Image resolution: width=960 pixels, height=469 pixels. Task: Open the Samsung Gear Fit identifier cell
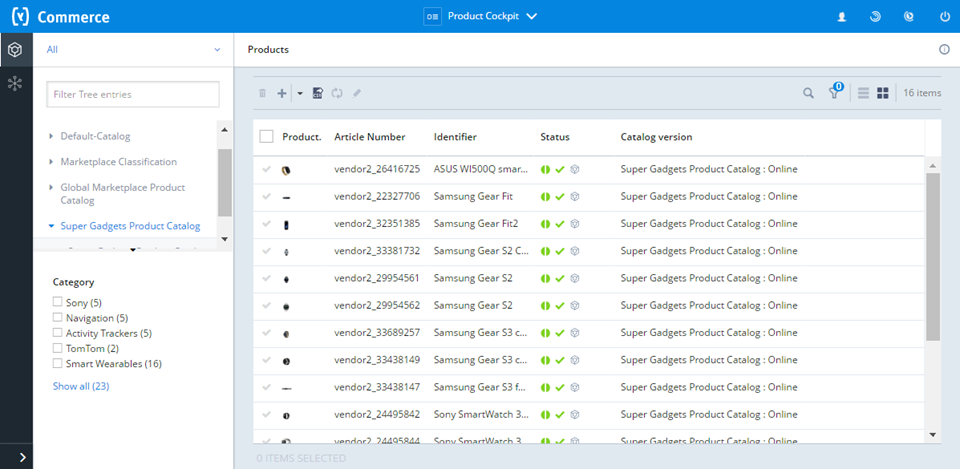(473, 197)
